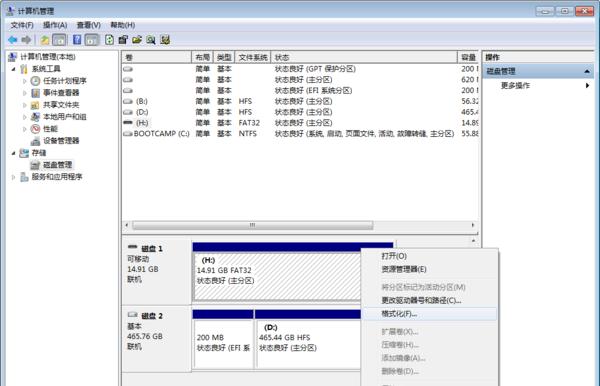Click the blue Back arrow in toolbar

click(x=13, y=39)
